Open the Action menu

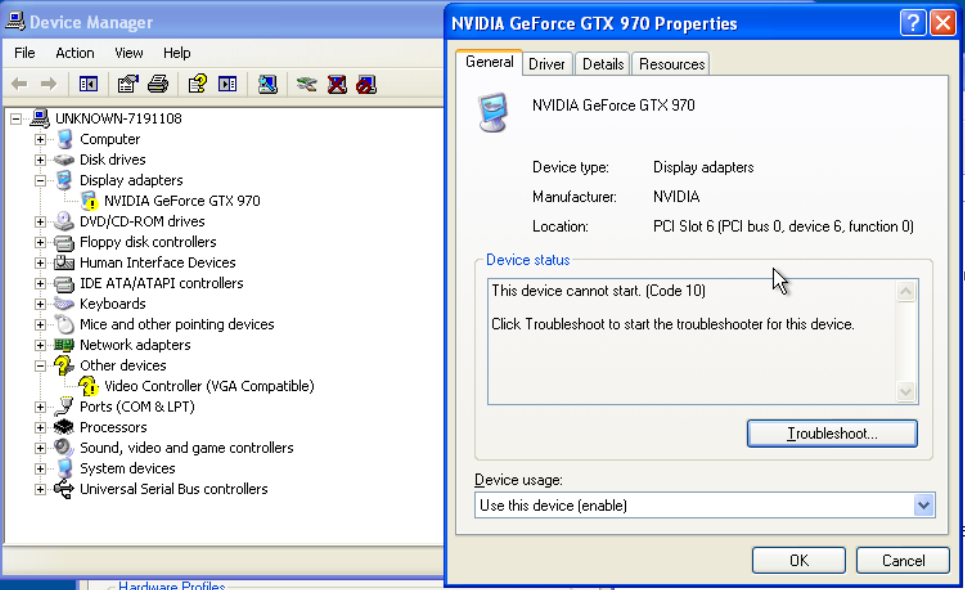(x=74, y=53)
